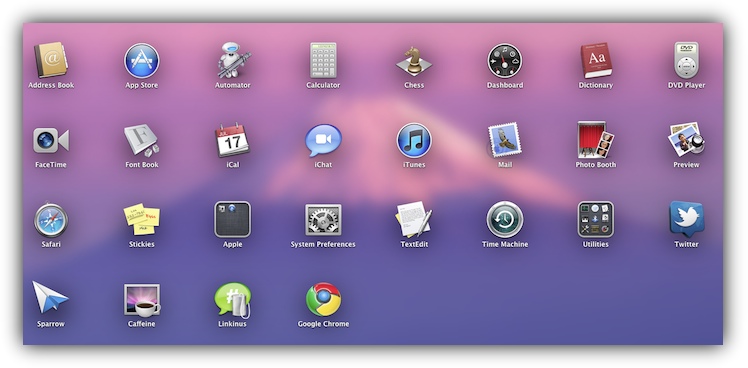Viewport: 748px width, 368px height.
Task: Expand the Apple folder
Action: tap(232, 220)
